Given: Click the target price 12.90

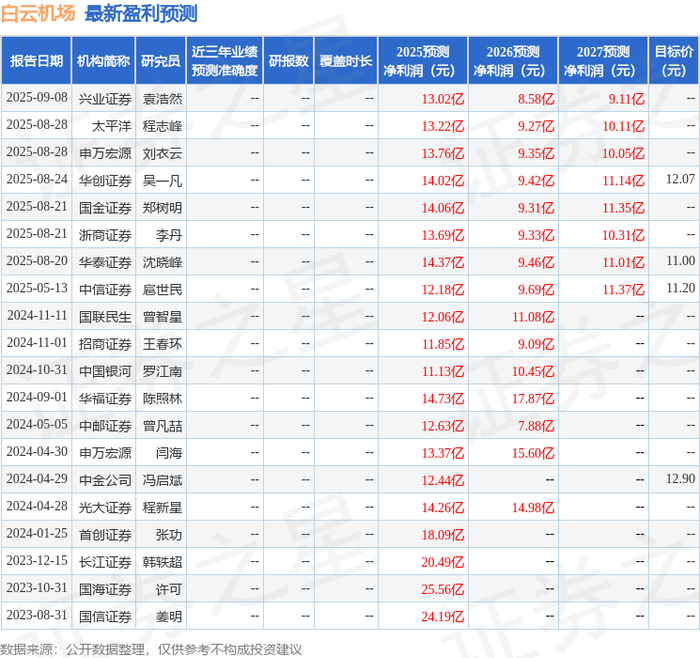Looking at the screenshot, I should pos(680,479).
